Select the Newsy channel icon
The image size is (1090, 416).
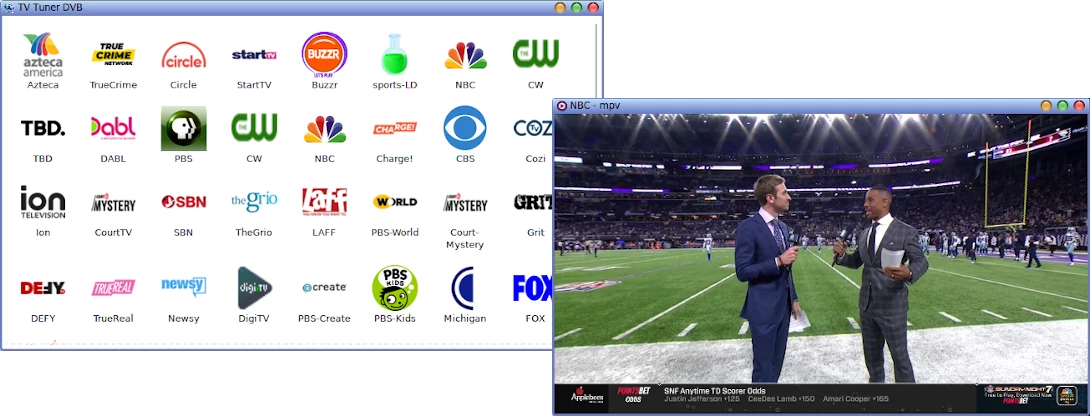pos(184,286)
